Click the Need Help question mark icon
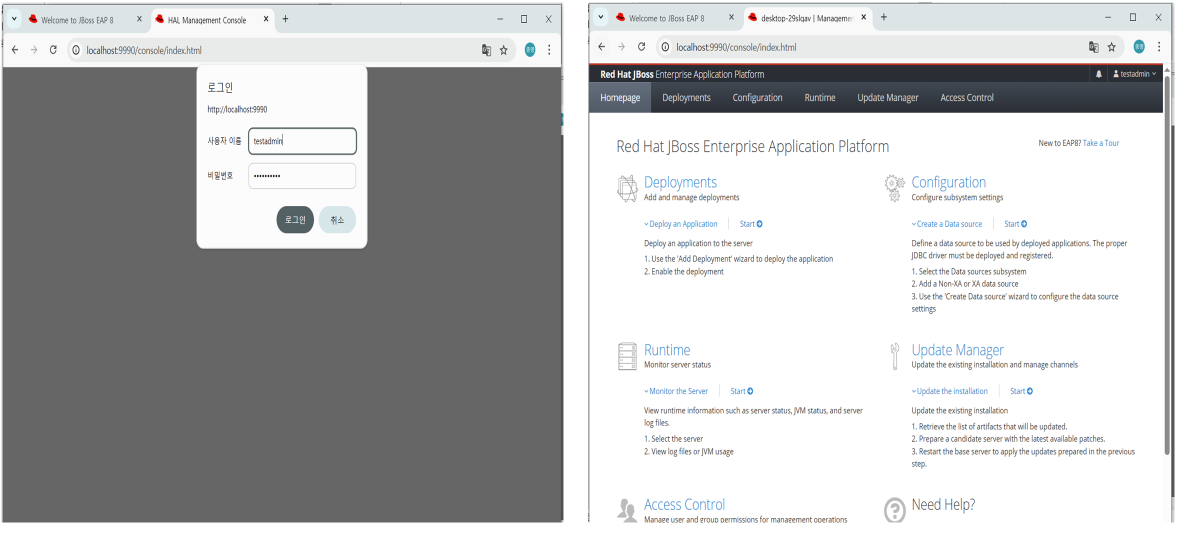This screenshot has height=540, width=1177. (x=895, y=510)
